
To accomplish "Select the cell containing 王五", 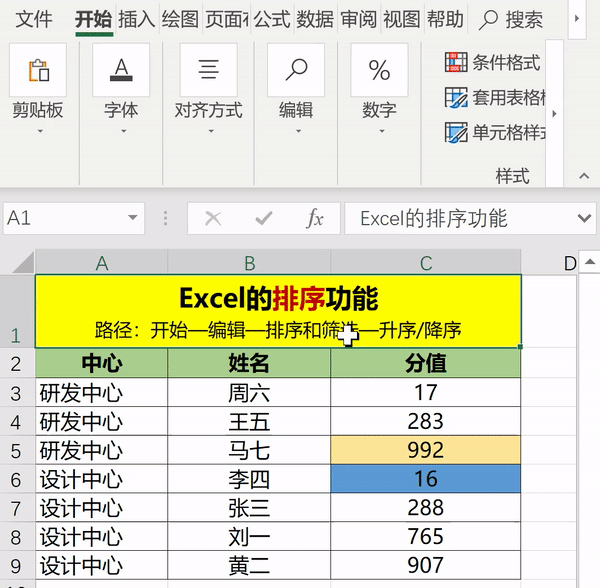I will (249, 421).
